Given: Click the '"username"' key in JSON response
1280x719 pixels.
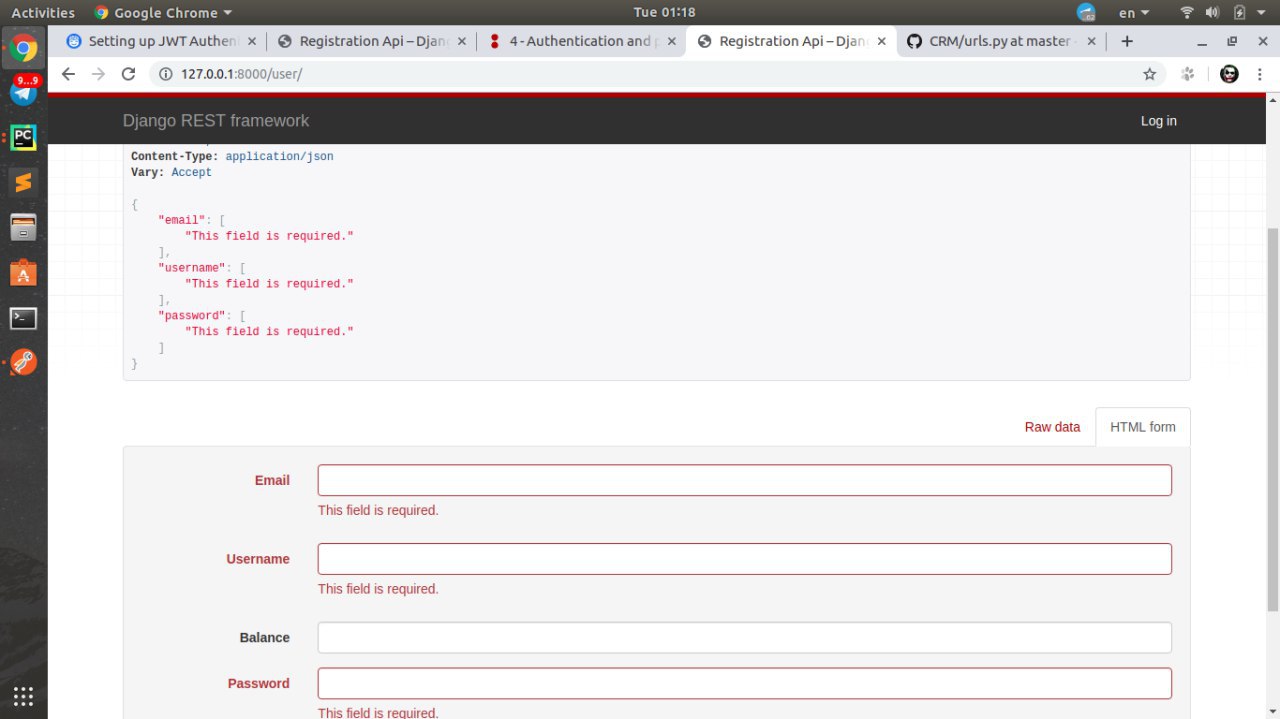Looking at the screenshot, I should coord(192,268).
